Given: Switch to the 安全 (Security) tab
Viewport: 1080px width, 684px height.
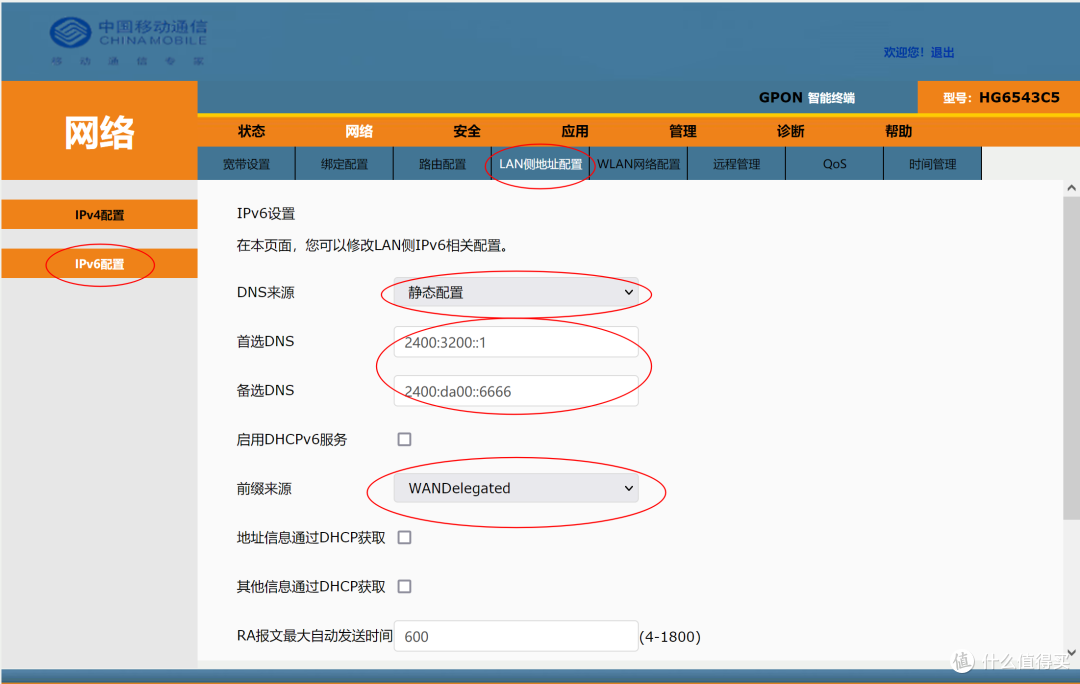Looking at the screenshot, I should click(x=466, y=131).
